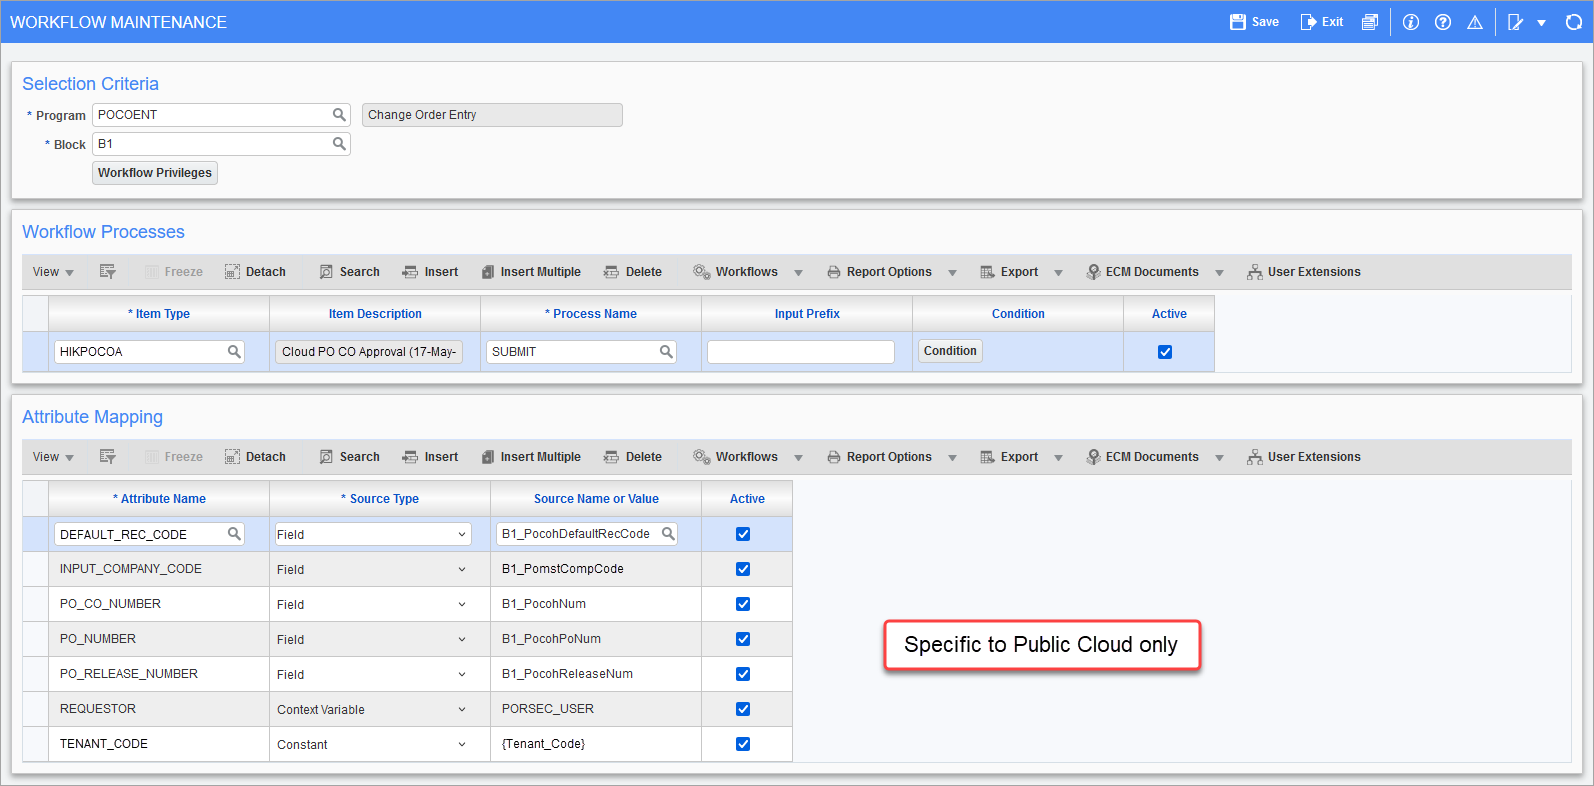The image size is (1594, 786).
Task: Delete the selected Workflow Processes row
Action: [x=633, y=272]
